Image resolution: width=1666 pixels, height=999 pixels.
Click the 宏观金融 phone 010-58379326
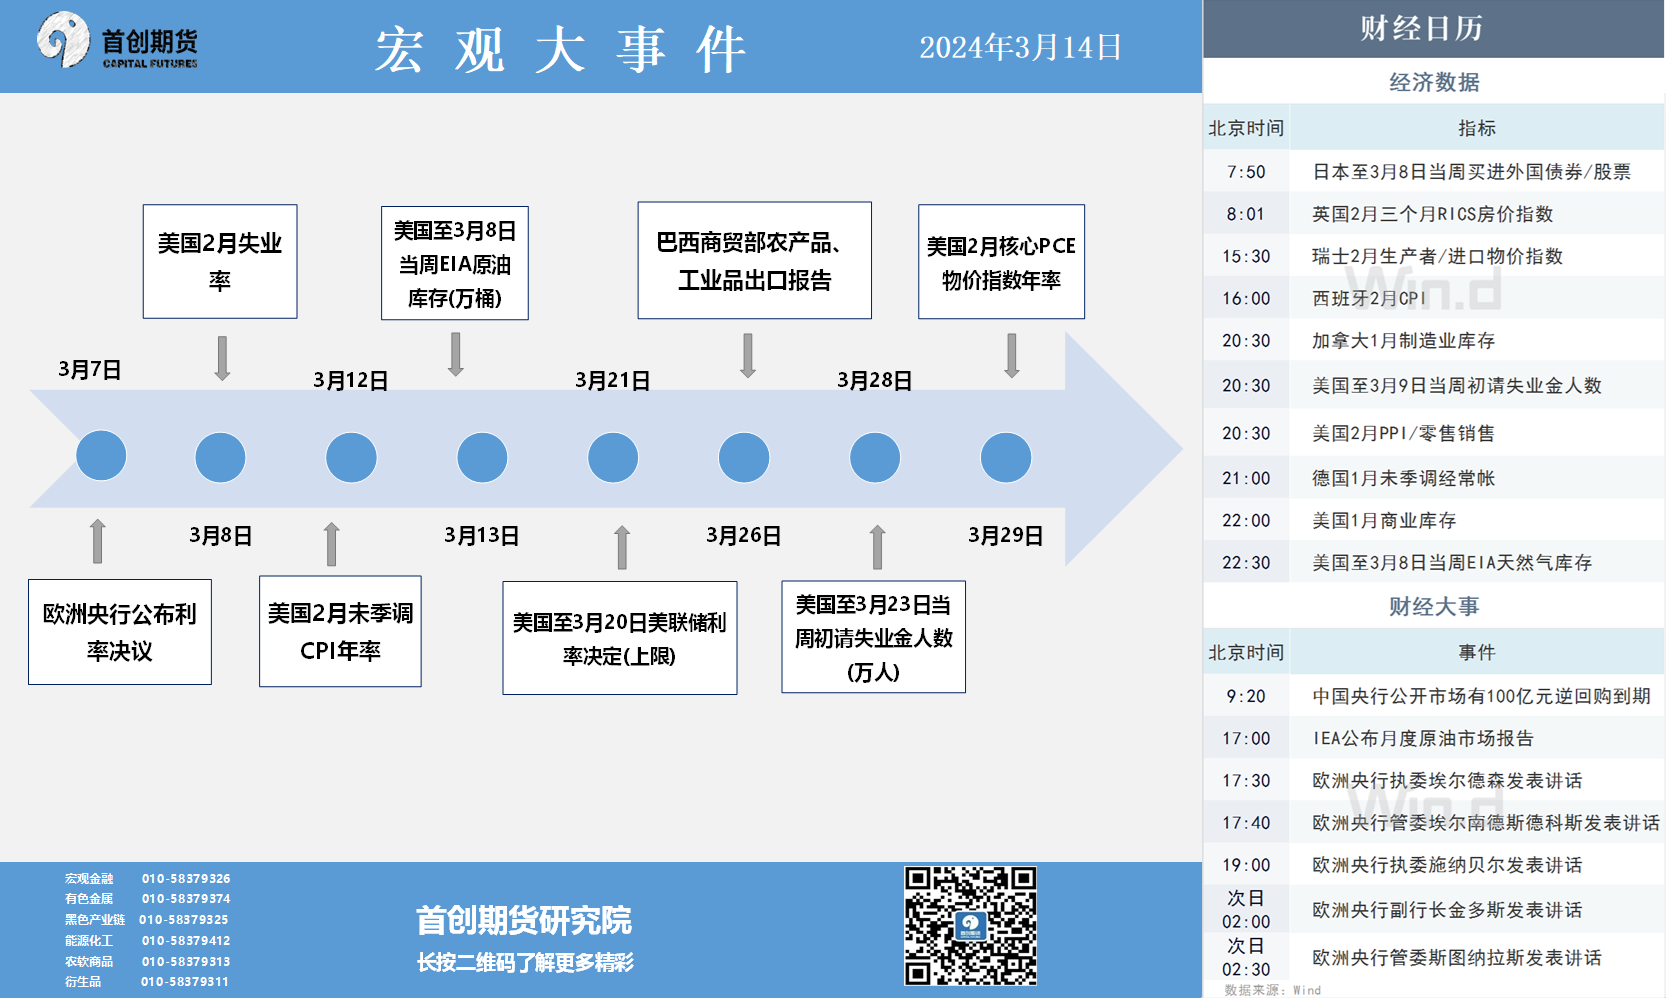click(x=186, y=878)
